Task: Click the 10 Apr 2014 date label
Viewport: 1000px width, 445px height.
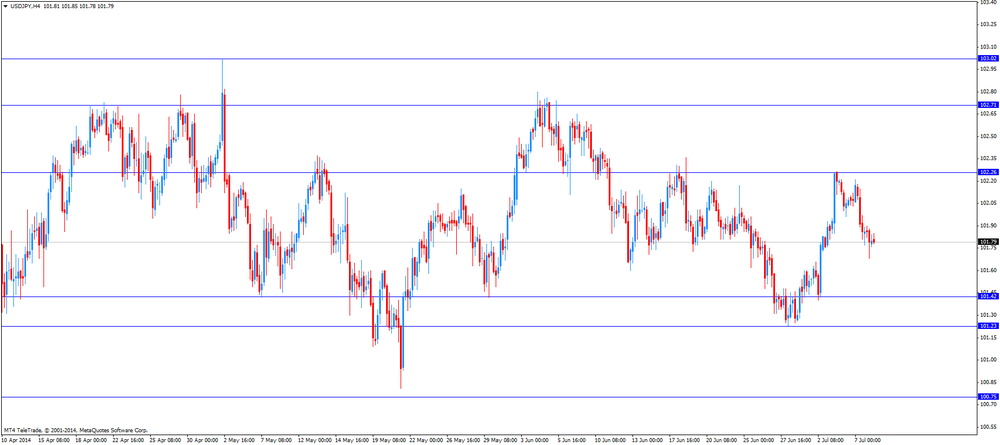Action: coord(15,441)
